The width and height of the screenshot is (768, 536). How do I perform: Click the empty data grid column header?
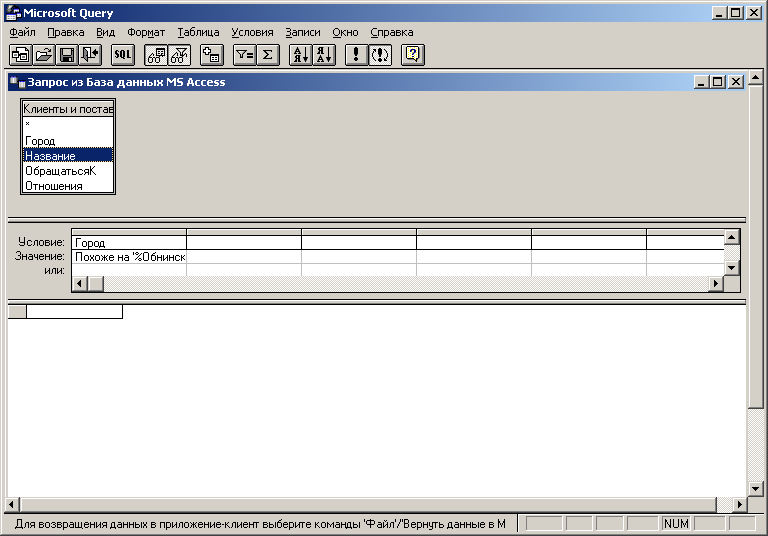pyautogui.click(x=74, y=311)
